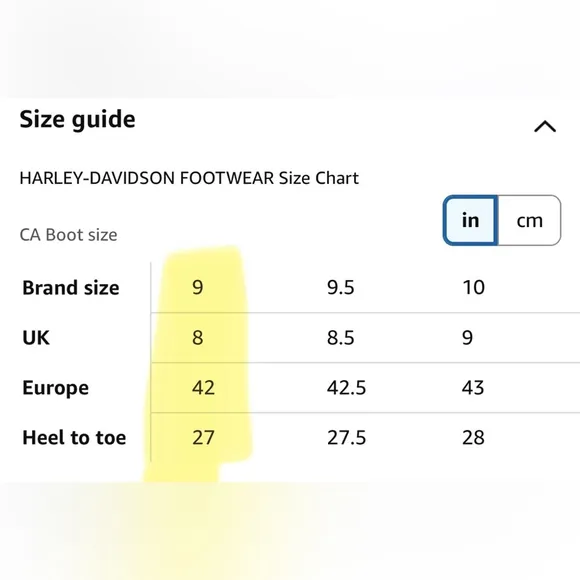The height and width of the screenshot is (580, 580).
Task: Click heel to toe 27 value
Action: click(x=203, y=438)
